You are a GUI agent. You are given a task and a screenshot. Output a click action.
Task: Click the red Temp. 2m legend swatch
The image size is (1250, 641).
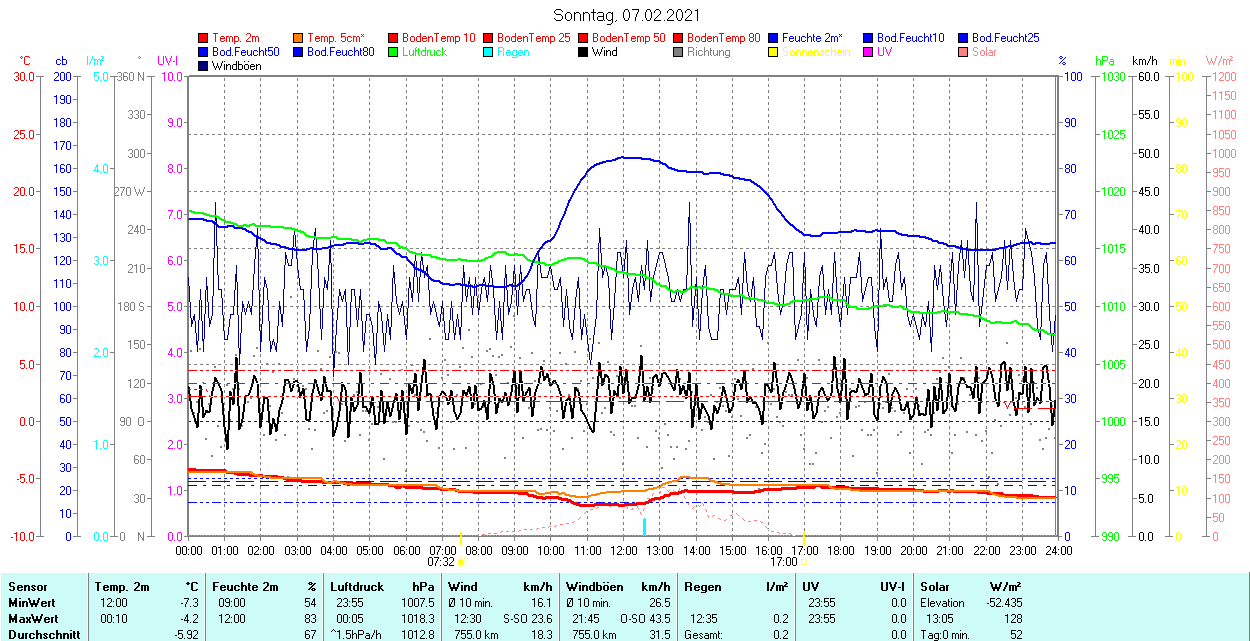204,38
